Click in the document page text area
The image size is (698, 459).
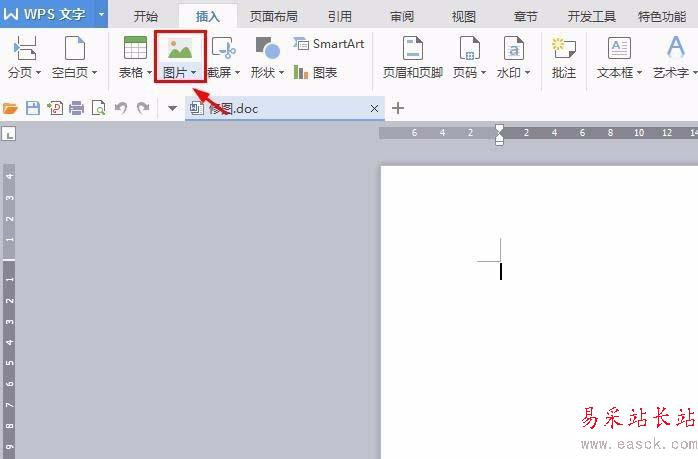[540, 312]
